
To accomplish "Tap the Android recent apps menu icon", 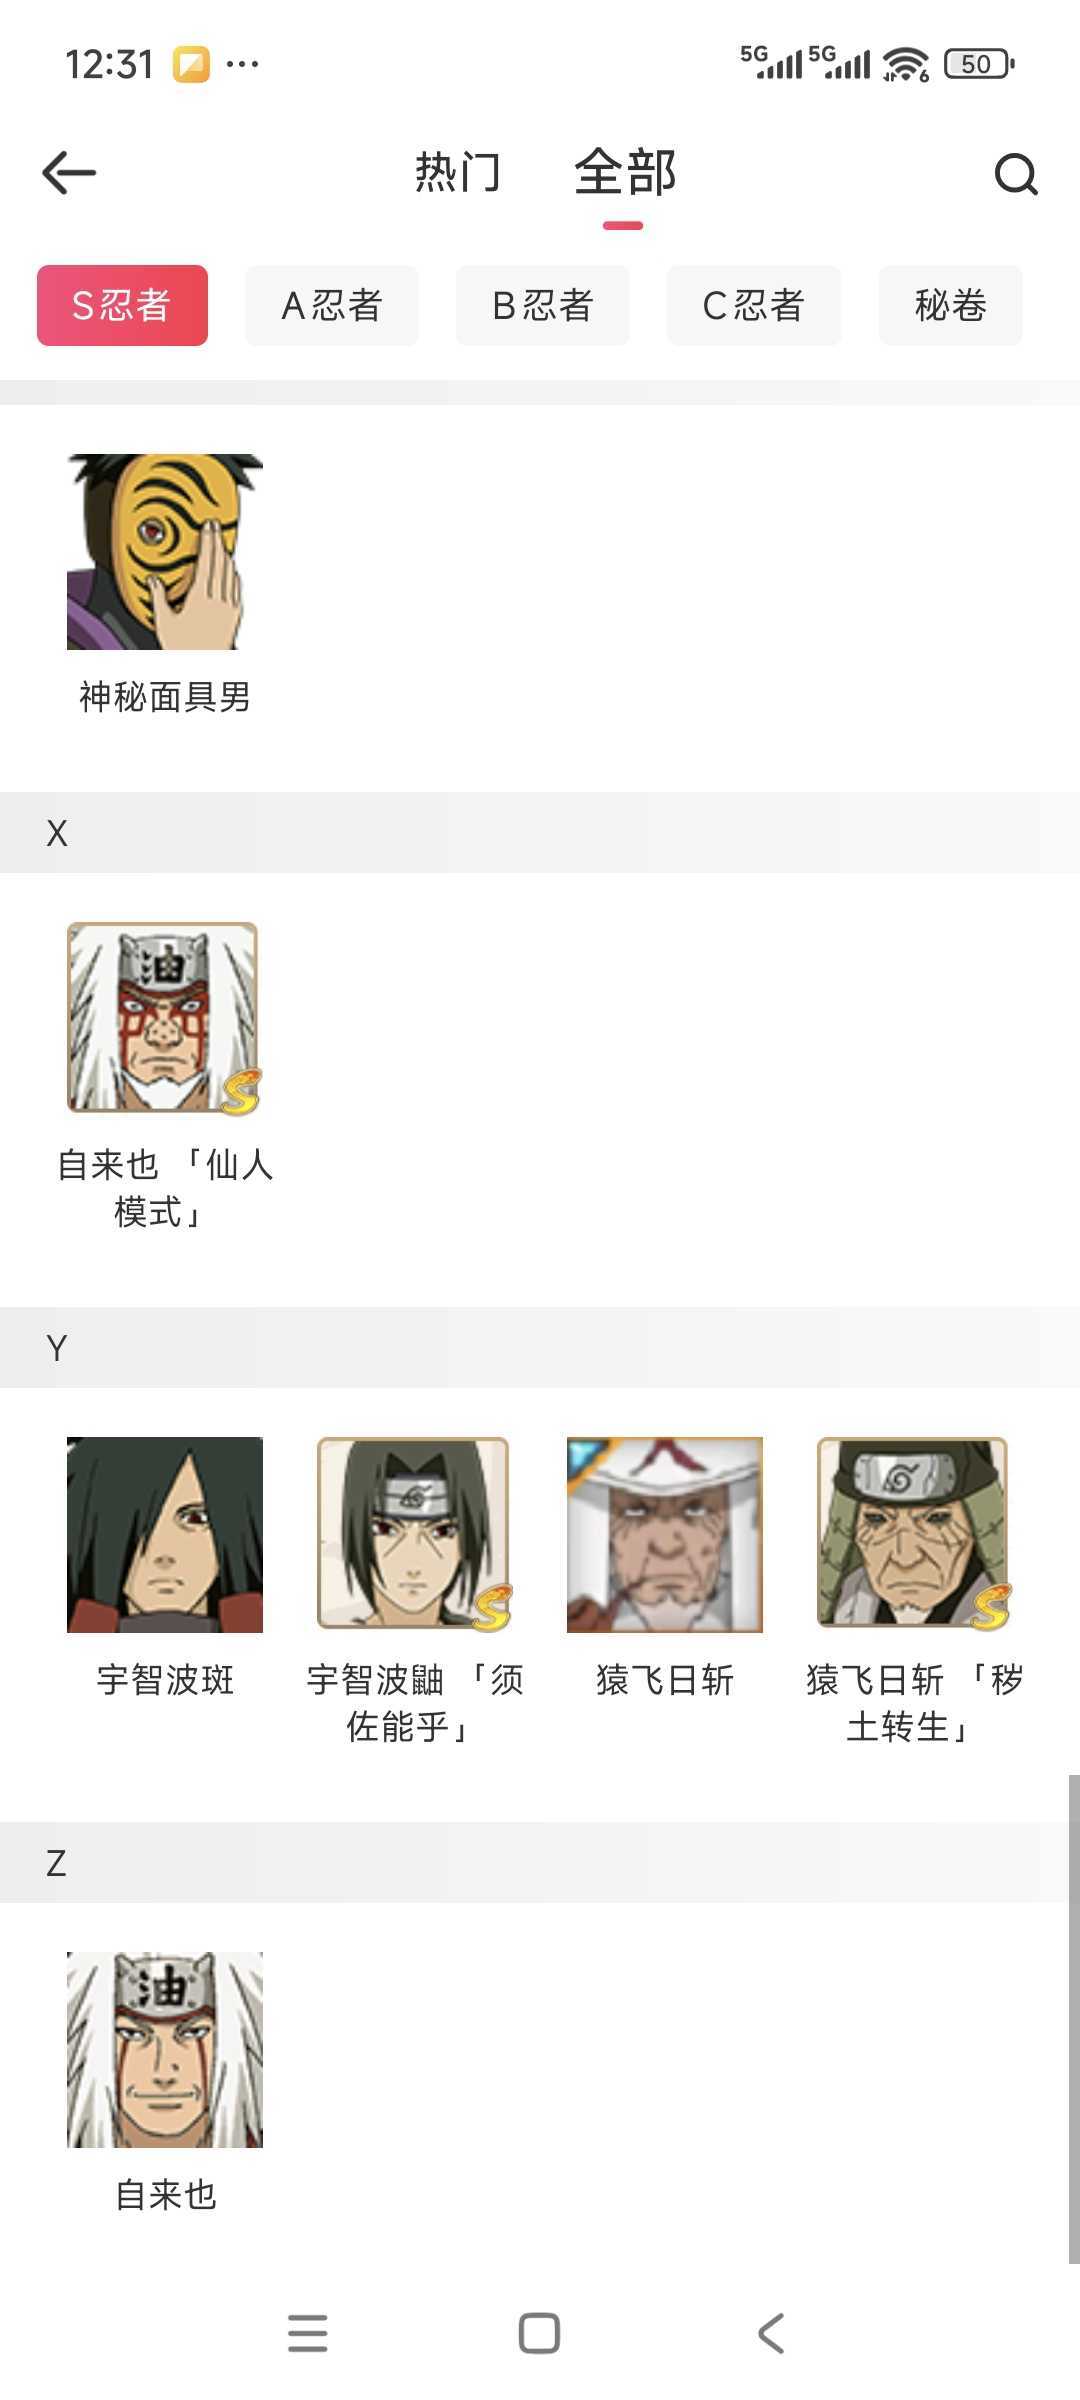I will pyautogui.click(x=307, y=2333).
